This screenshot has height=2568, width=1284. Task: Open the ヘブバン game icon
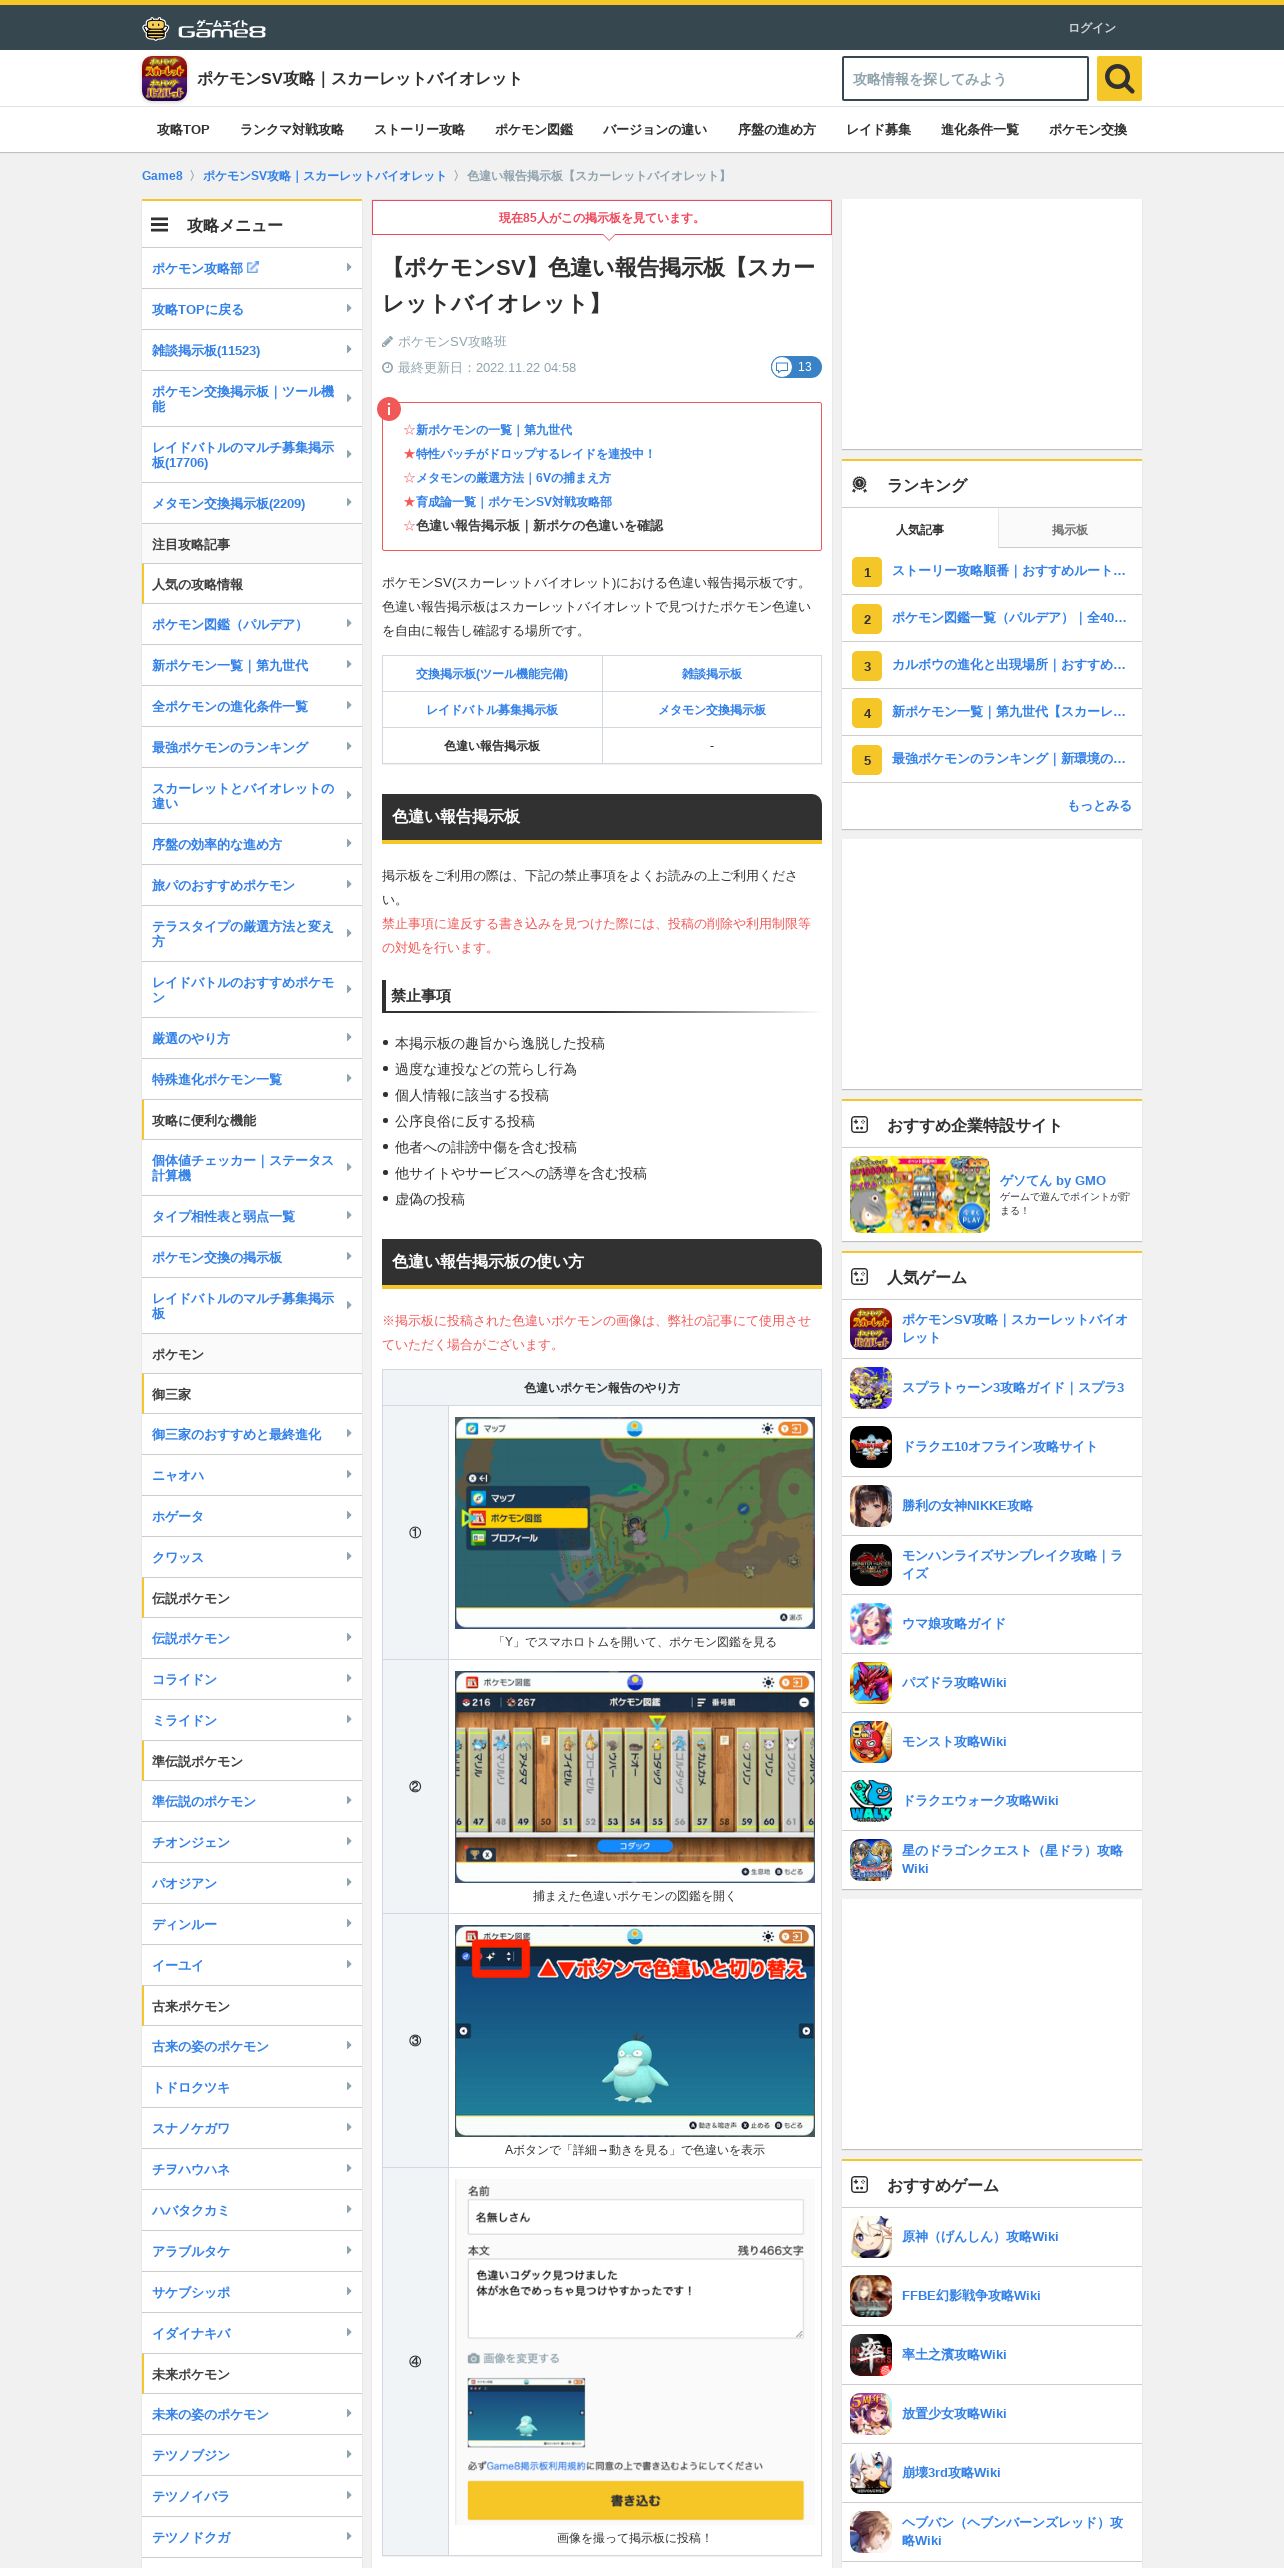click(x=871, y=2532)
